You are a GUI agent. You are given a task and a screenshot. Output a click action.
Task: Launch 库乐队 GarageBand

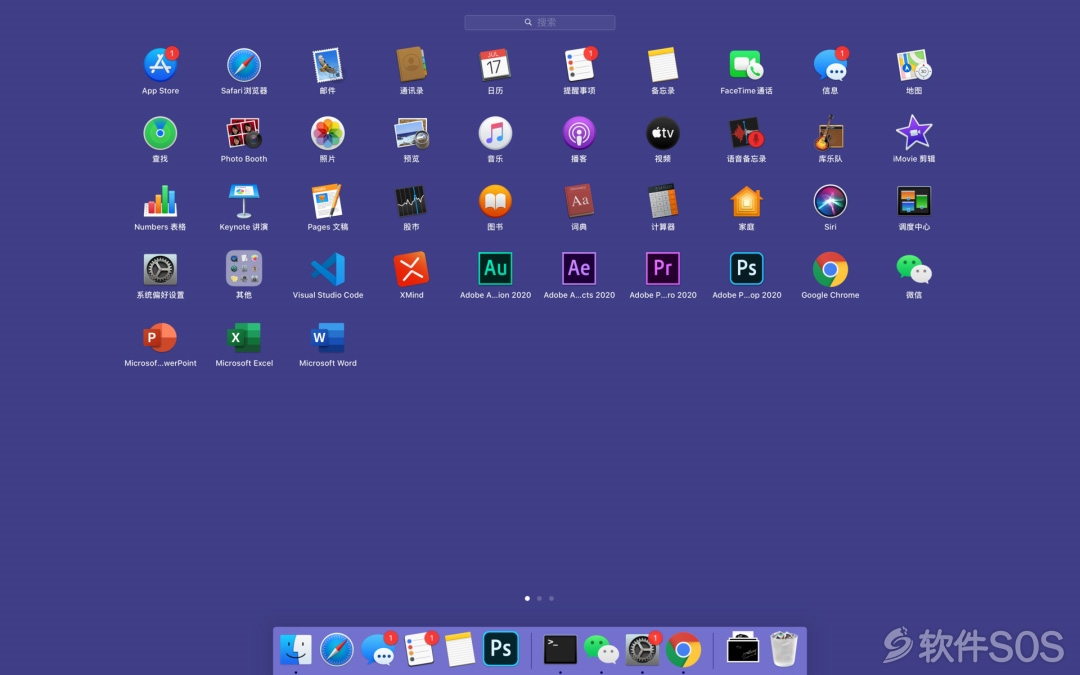830,133
